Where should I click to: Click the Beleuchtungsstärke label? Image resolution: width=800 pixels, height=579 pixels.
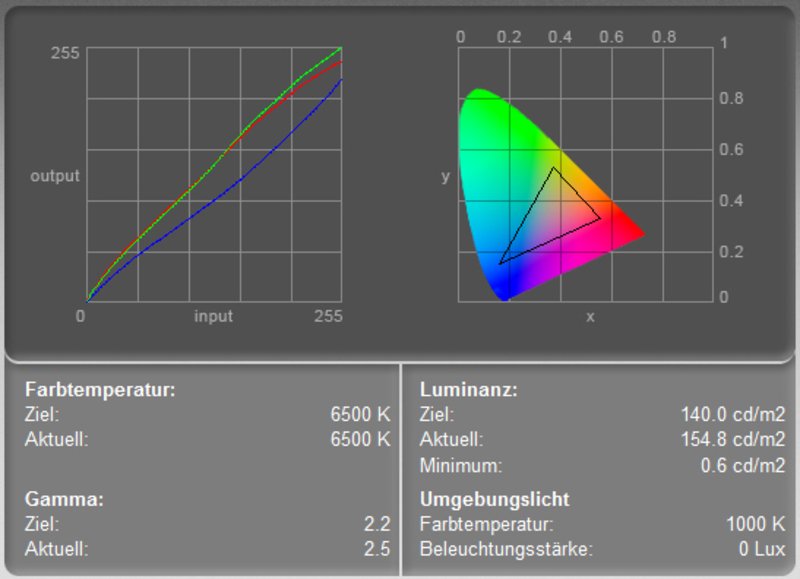506,549
